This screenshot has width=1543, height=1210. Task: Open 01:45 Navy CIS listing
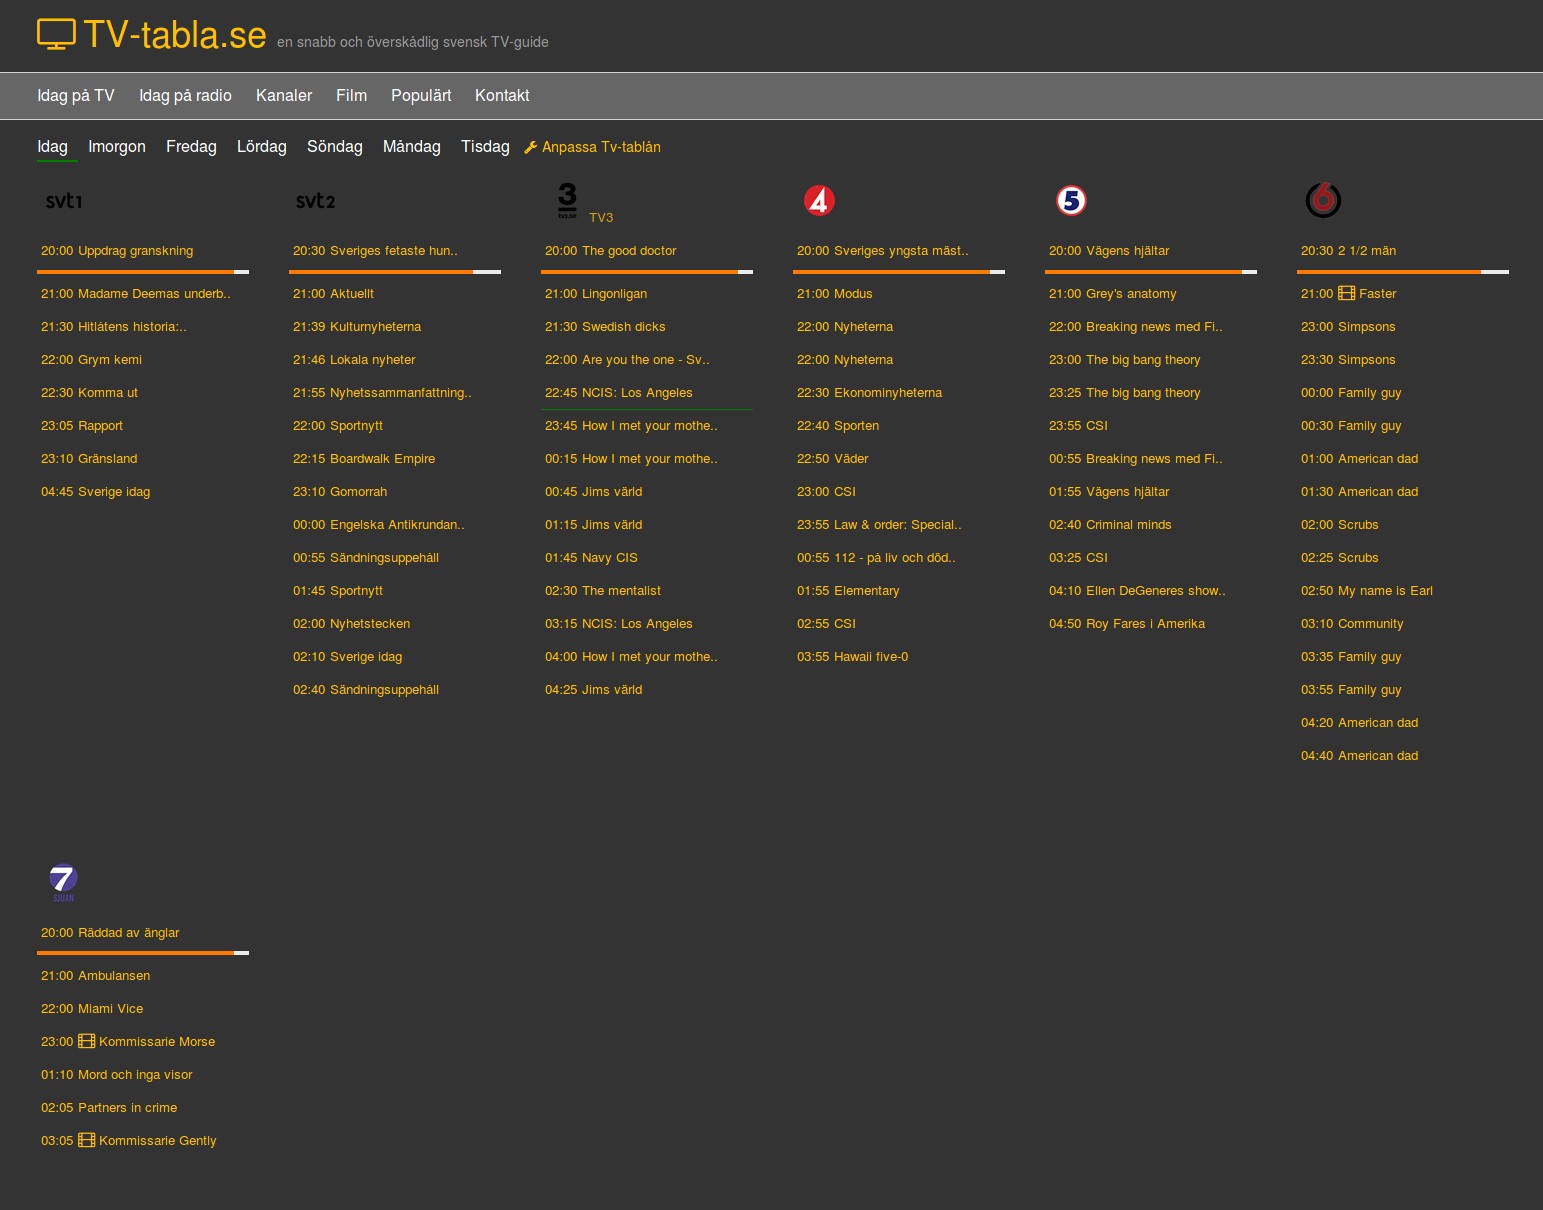[591, 558]
